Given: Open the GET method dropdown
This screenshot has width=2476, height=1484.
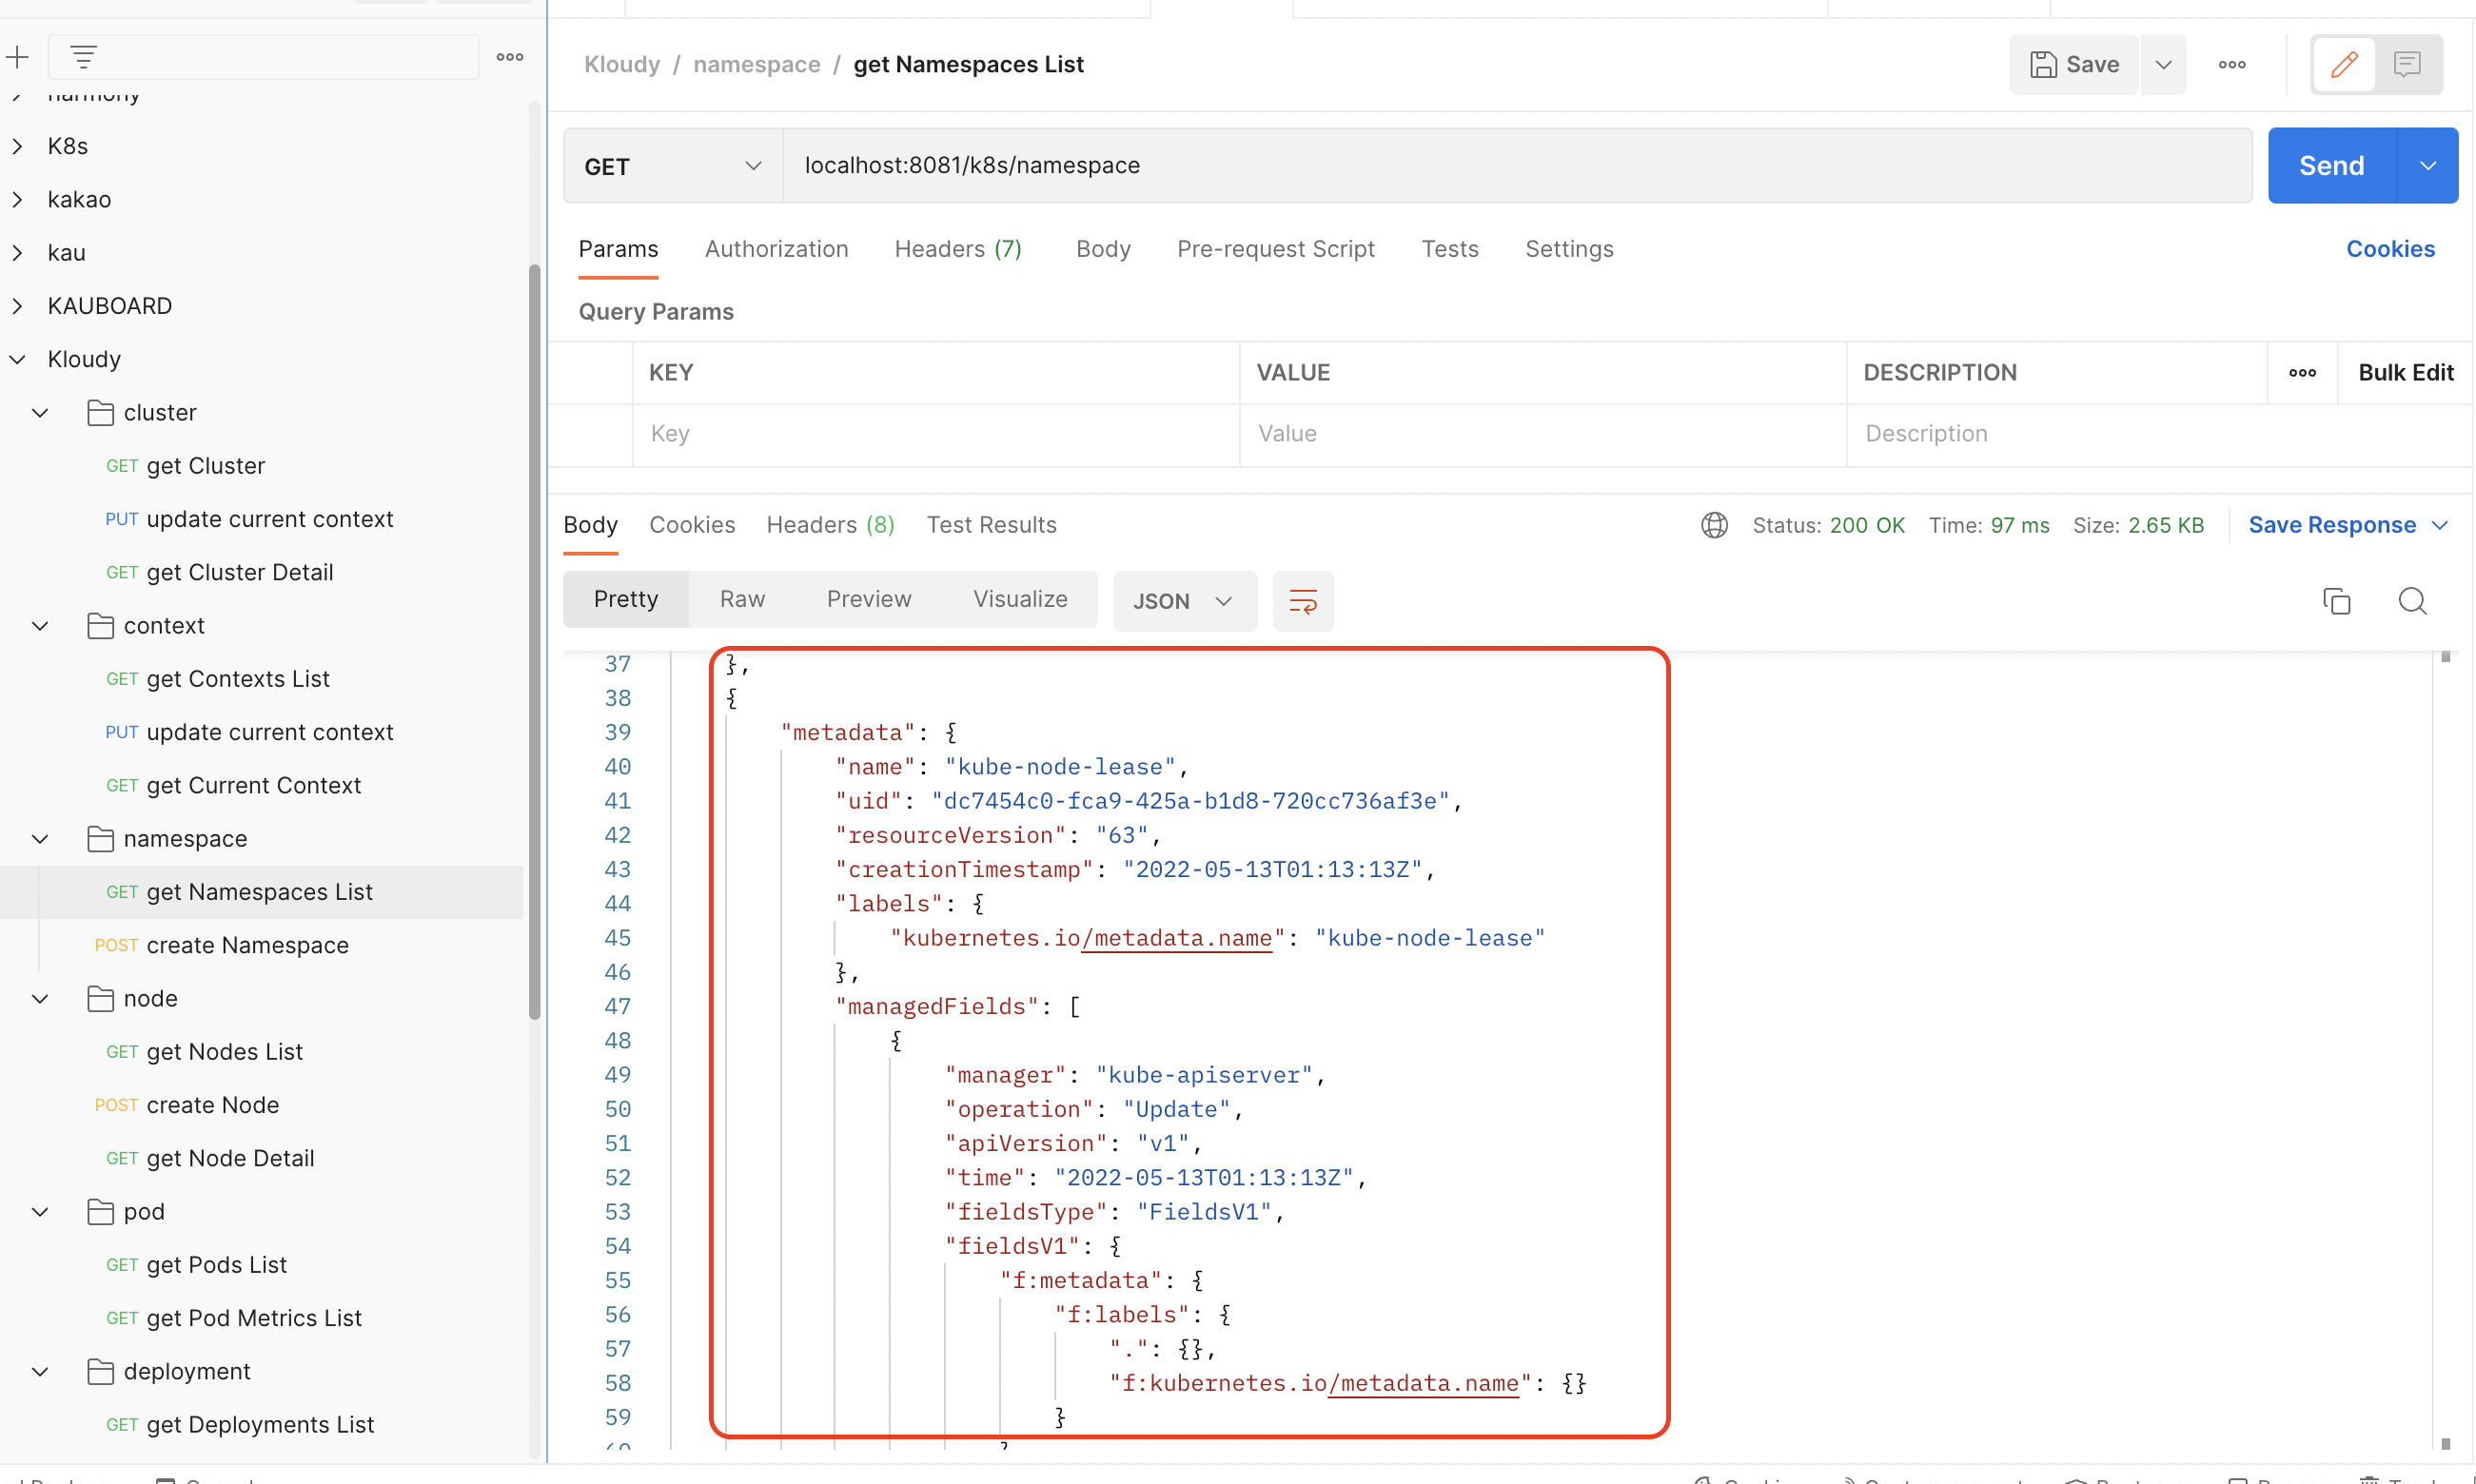Looking at the screenshot, I should (673, 166).
